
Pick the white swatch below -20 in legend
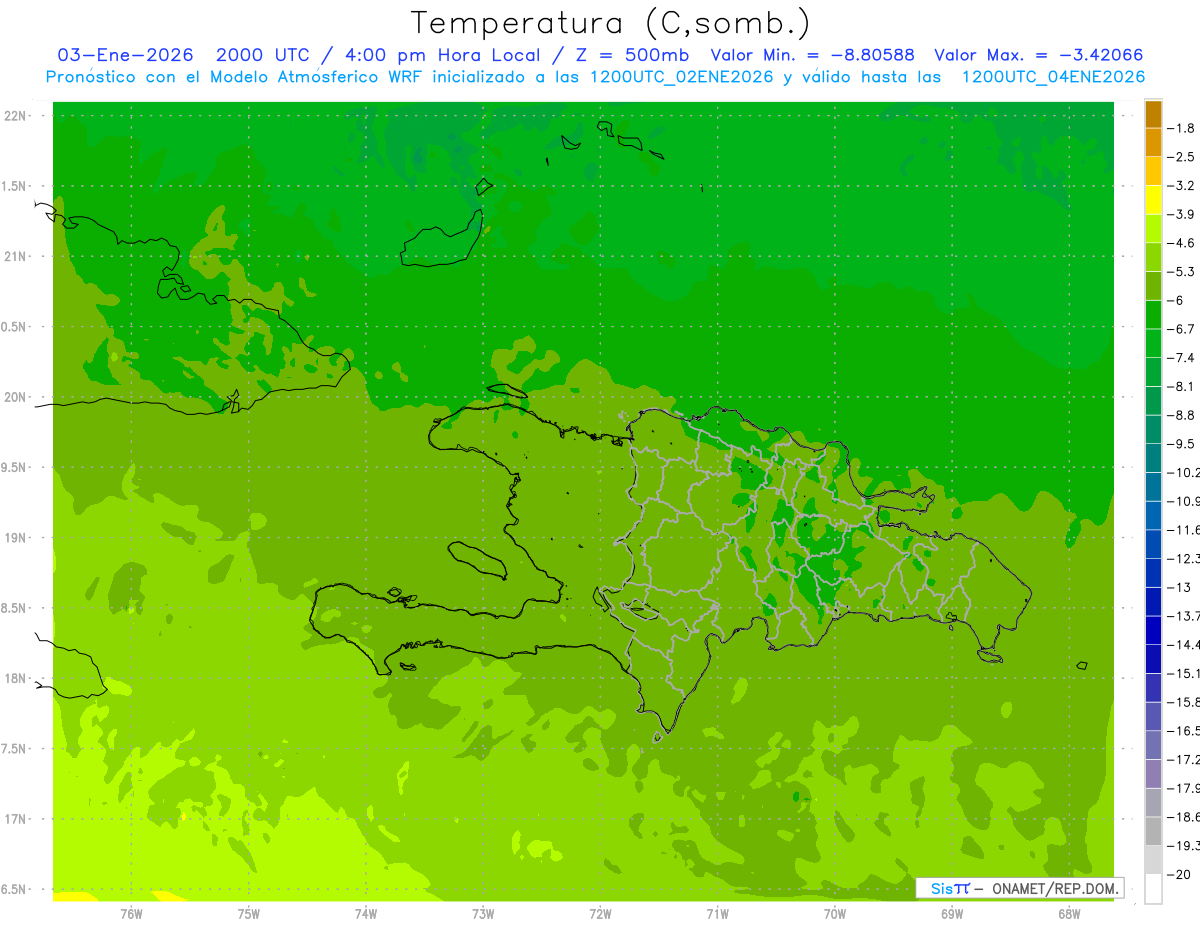point(1153,889)
